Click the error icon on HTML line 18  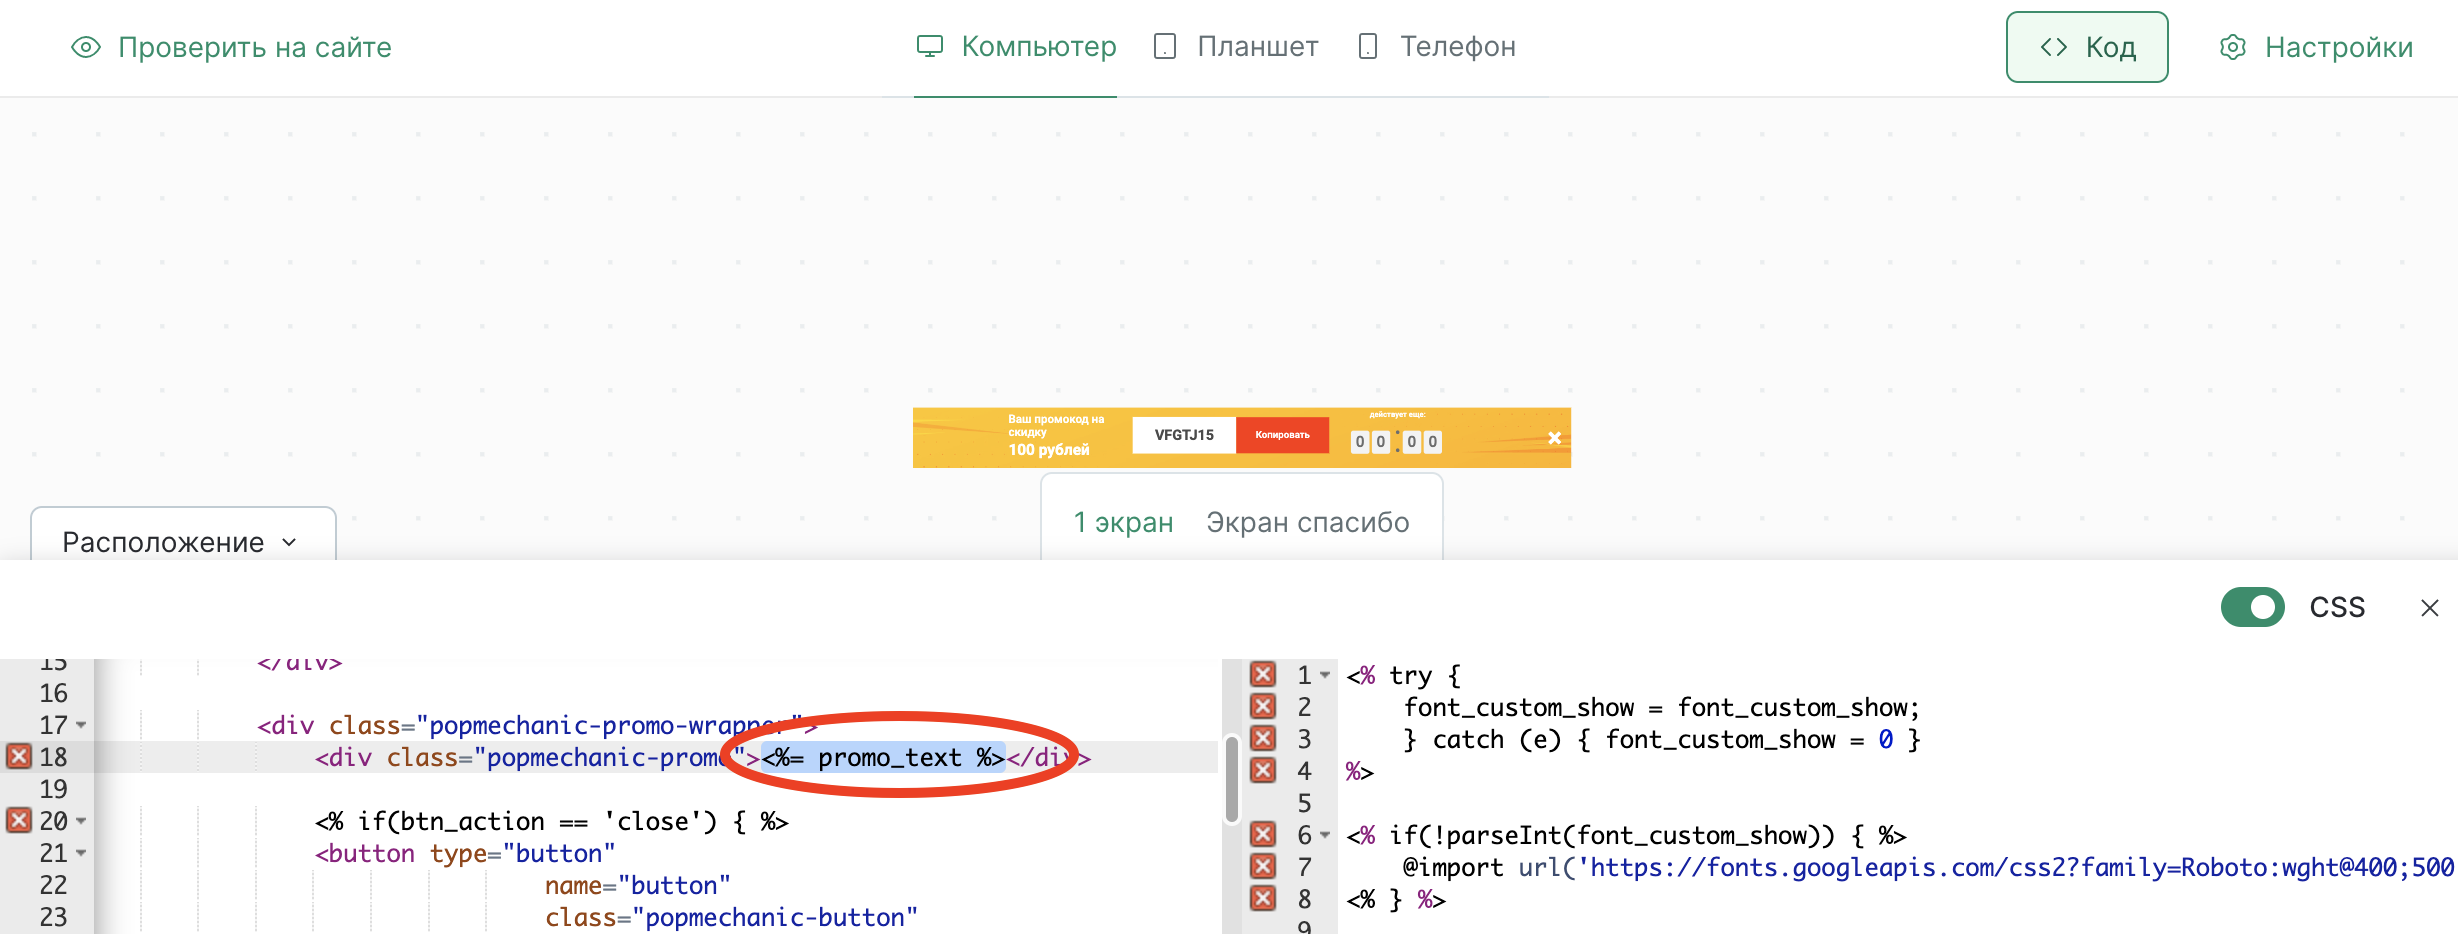coord(19,756)
